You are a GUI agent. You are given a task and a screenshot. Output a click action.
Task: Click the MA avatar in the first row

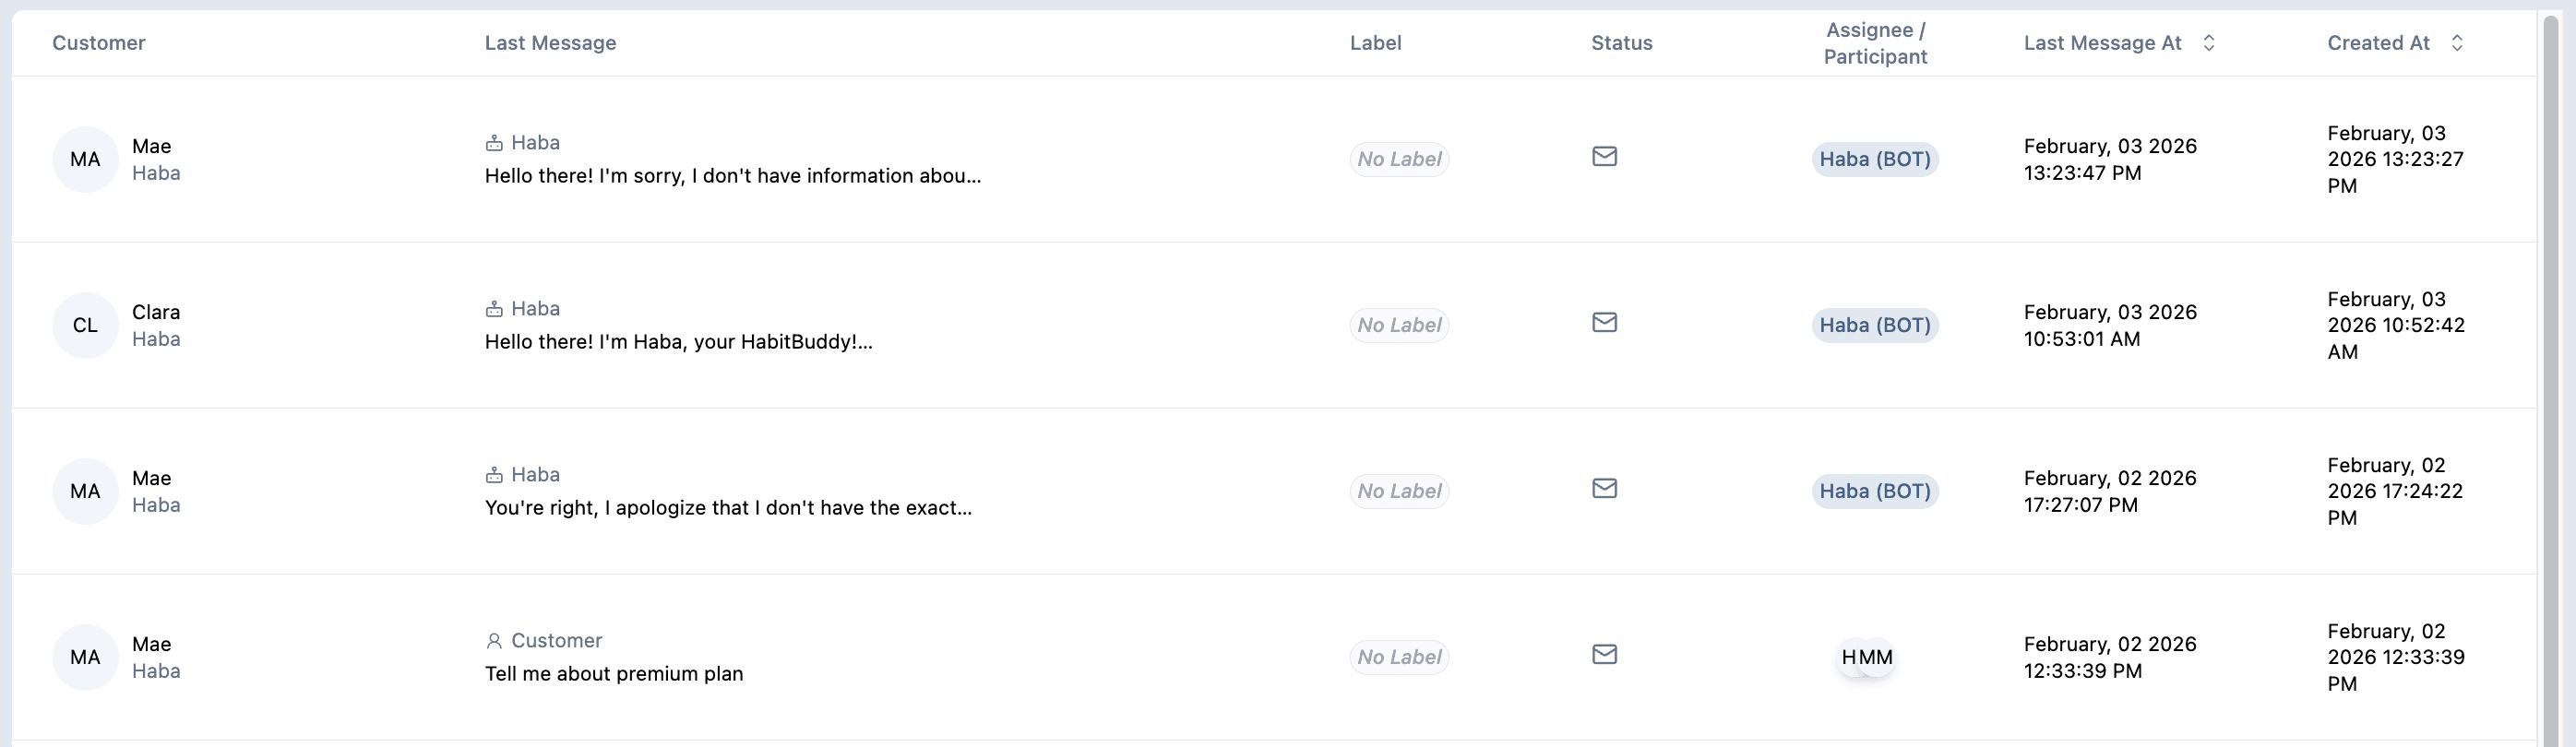[x=85, y=159]
